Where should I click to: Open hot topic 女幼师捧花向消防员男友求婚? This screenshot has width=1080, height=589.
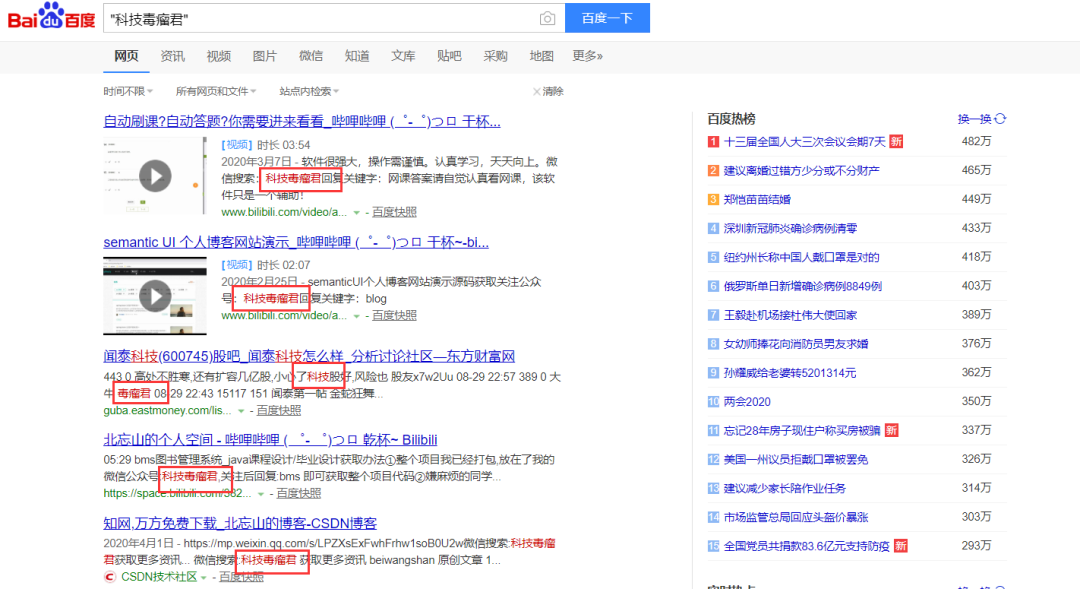796,344
